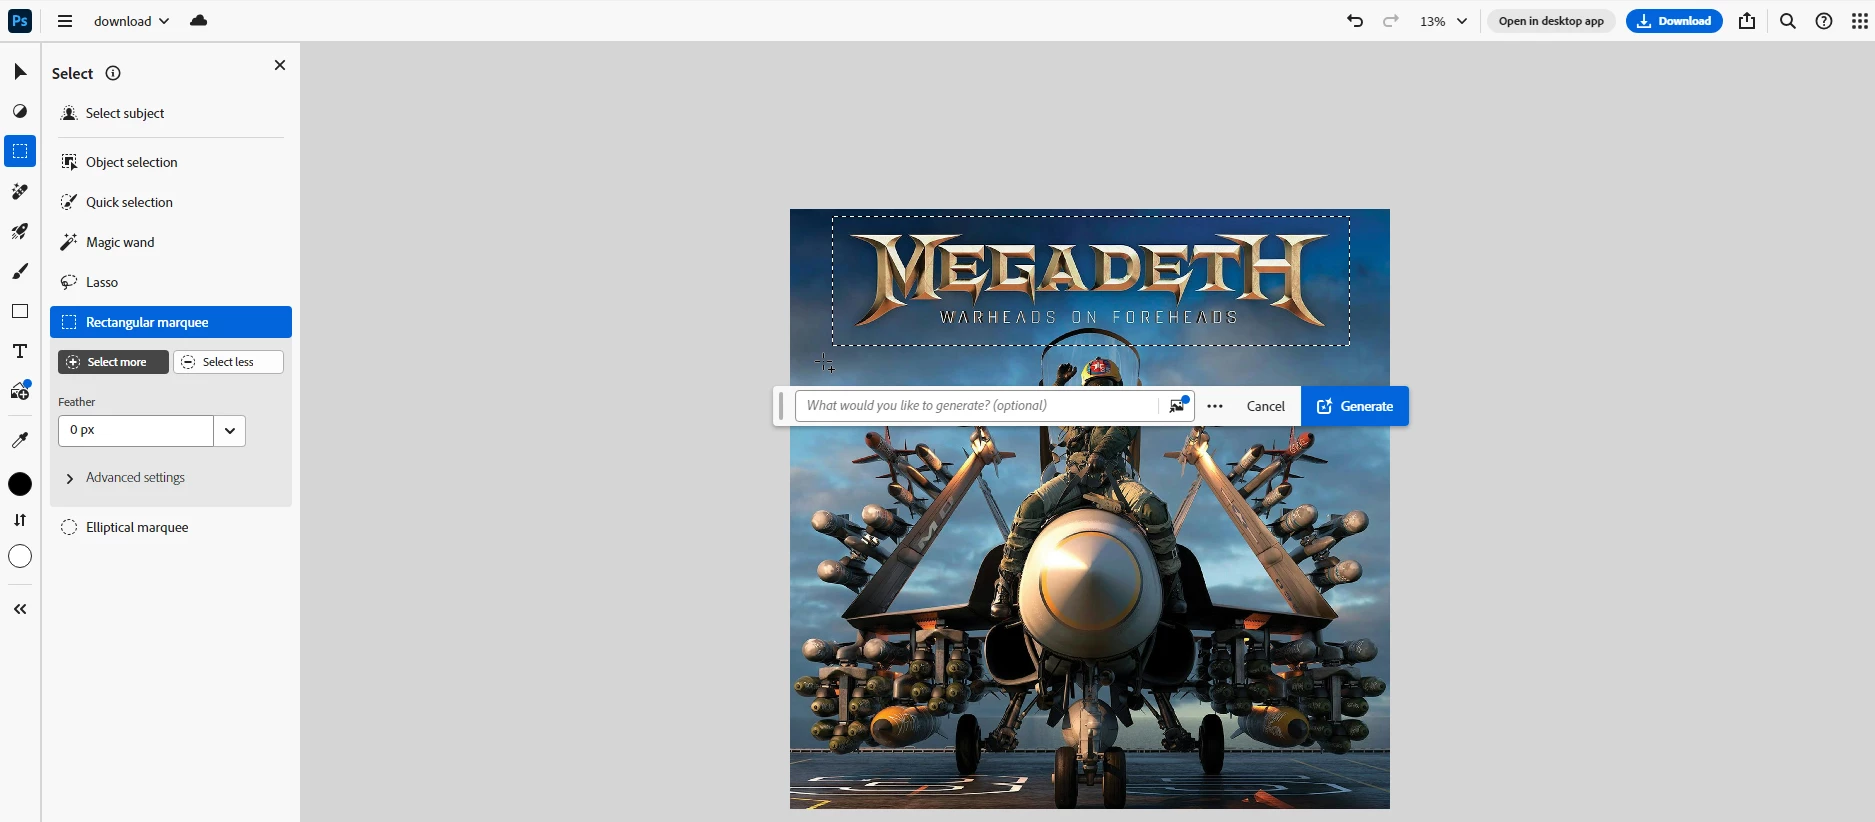Image resolution: width=1875 pixels, height=822 pixels.
Task: Open the apps grid icon
Action: coord(1859,21)
